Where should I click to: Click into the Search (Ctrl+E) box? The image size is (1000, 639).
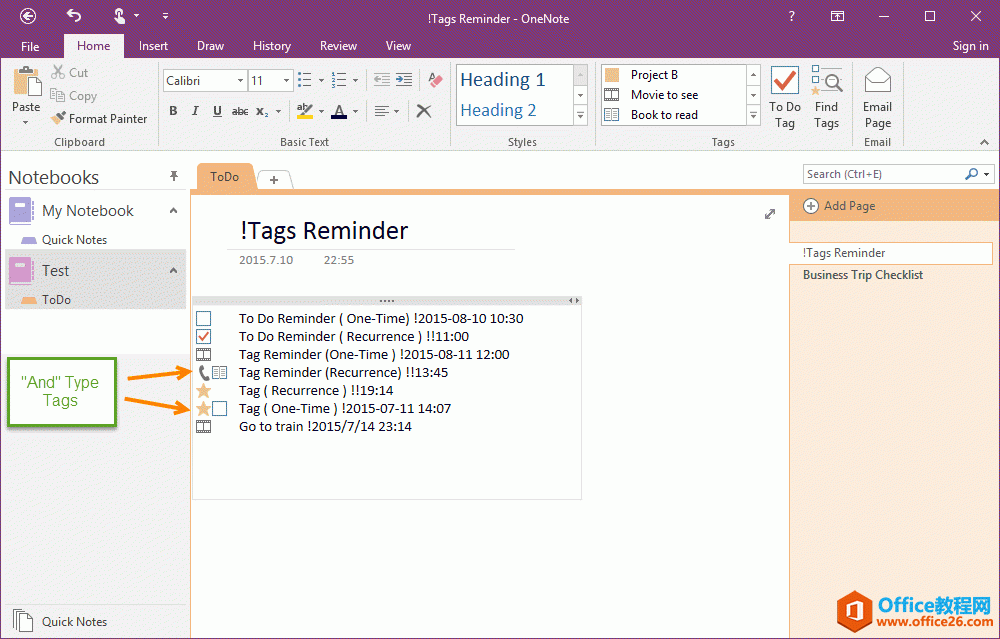(x=882, y=174)
